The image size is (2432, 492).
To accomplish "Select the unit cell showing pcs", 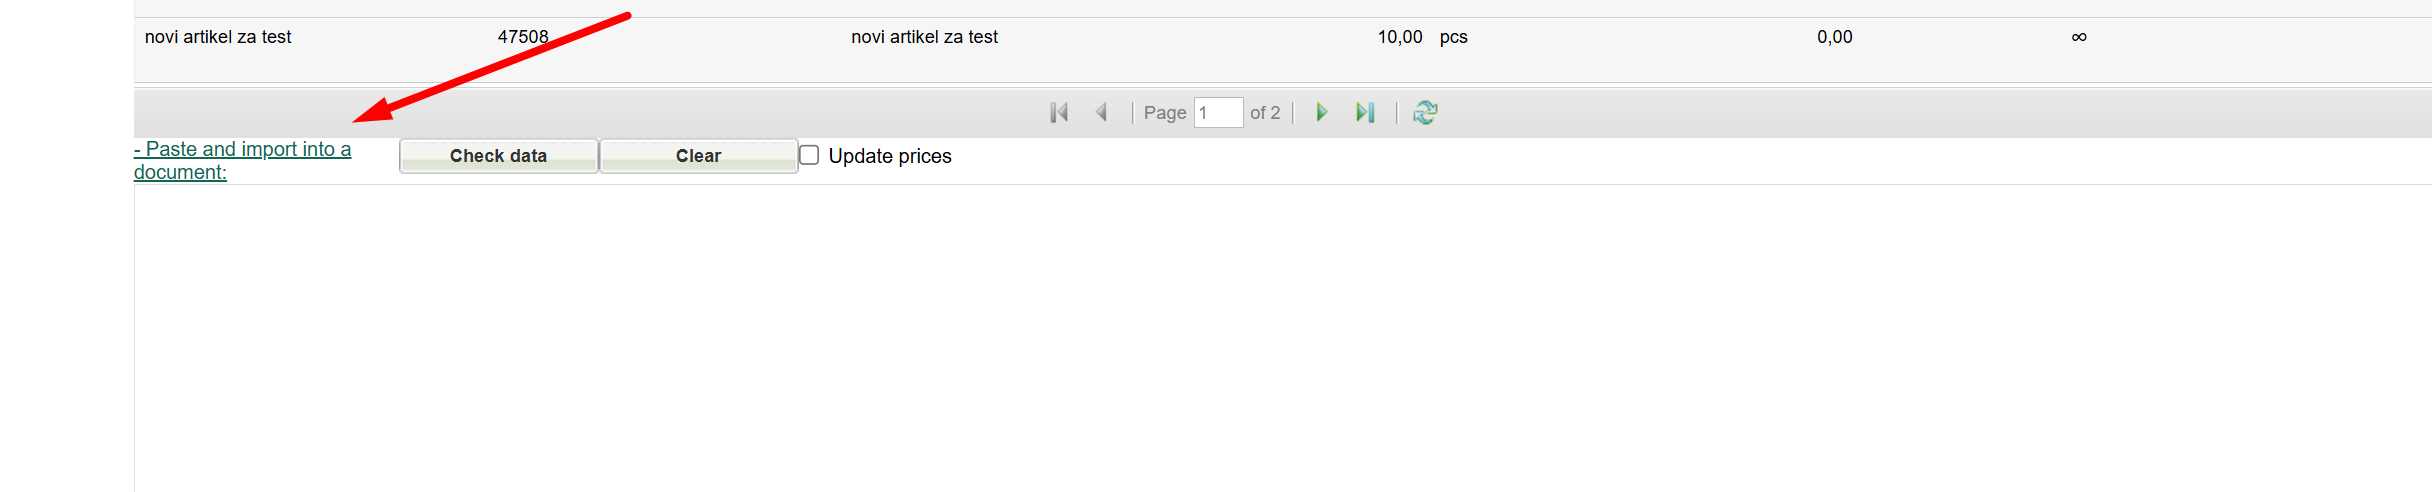I will point(1454,37).
